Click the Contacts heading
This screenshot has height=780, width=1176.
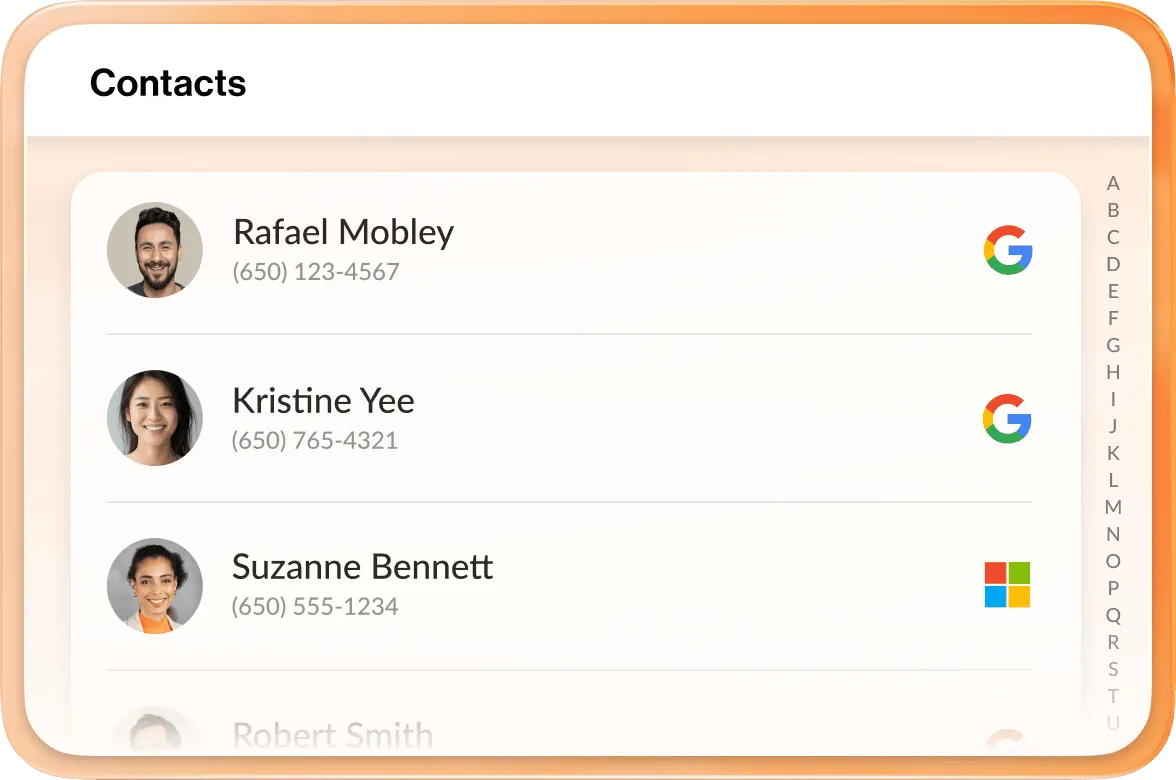(x=168, y=83)
